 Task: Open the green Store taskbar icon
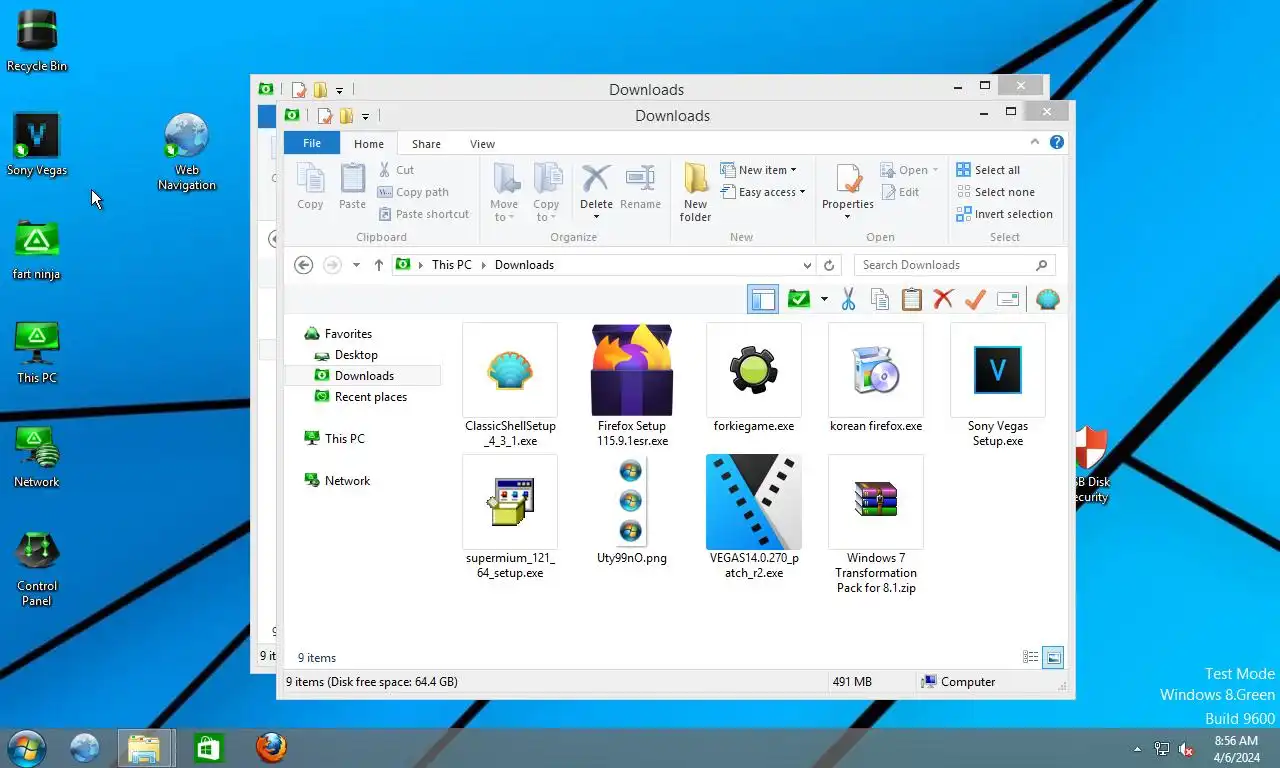click(x=209, y=748)
